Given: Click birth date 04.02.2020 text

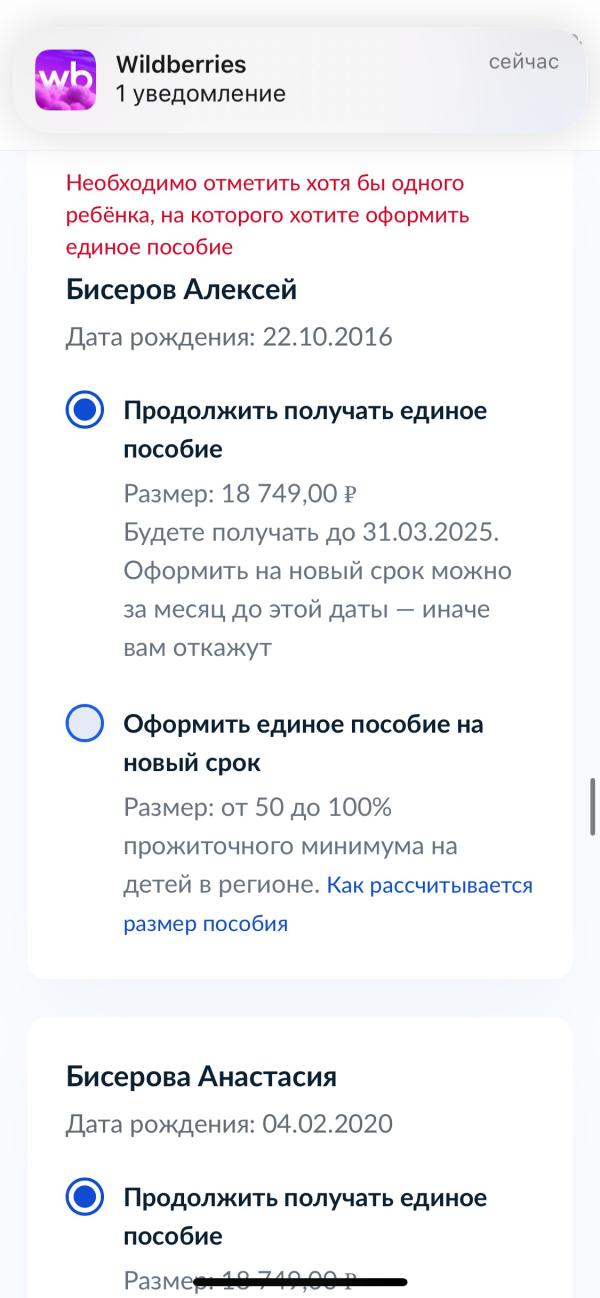Looking at the screenshot, I should [229, 1124].
